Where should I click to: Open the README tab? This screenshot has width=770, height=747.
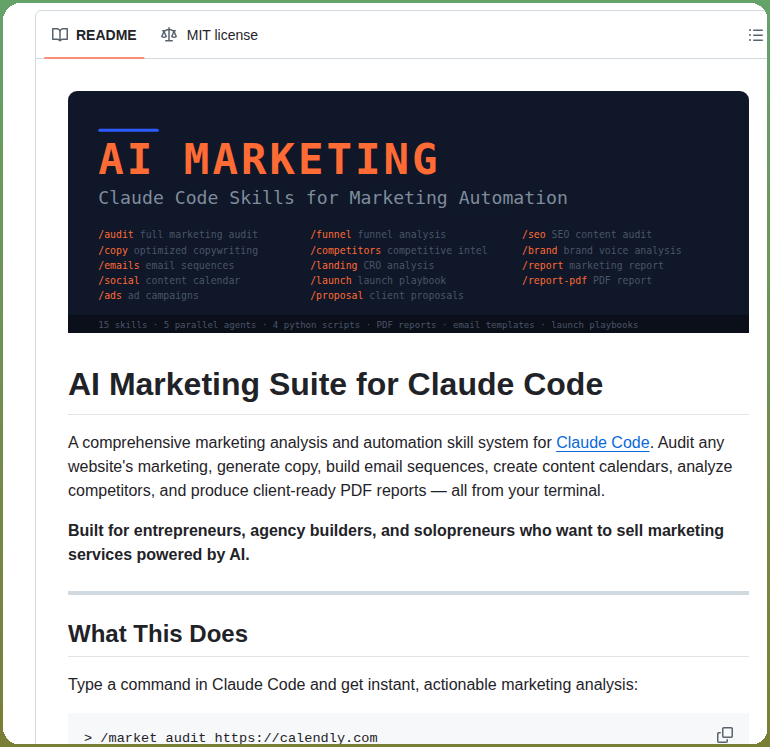coord(94,35)
